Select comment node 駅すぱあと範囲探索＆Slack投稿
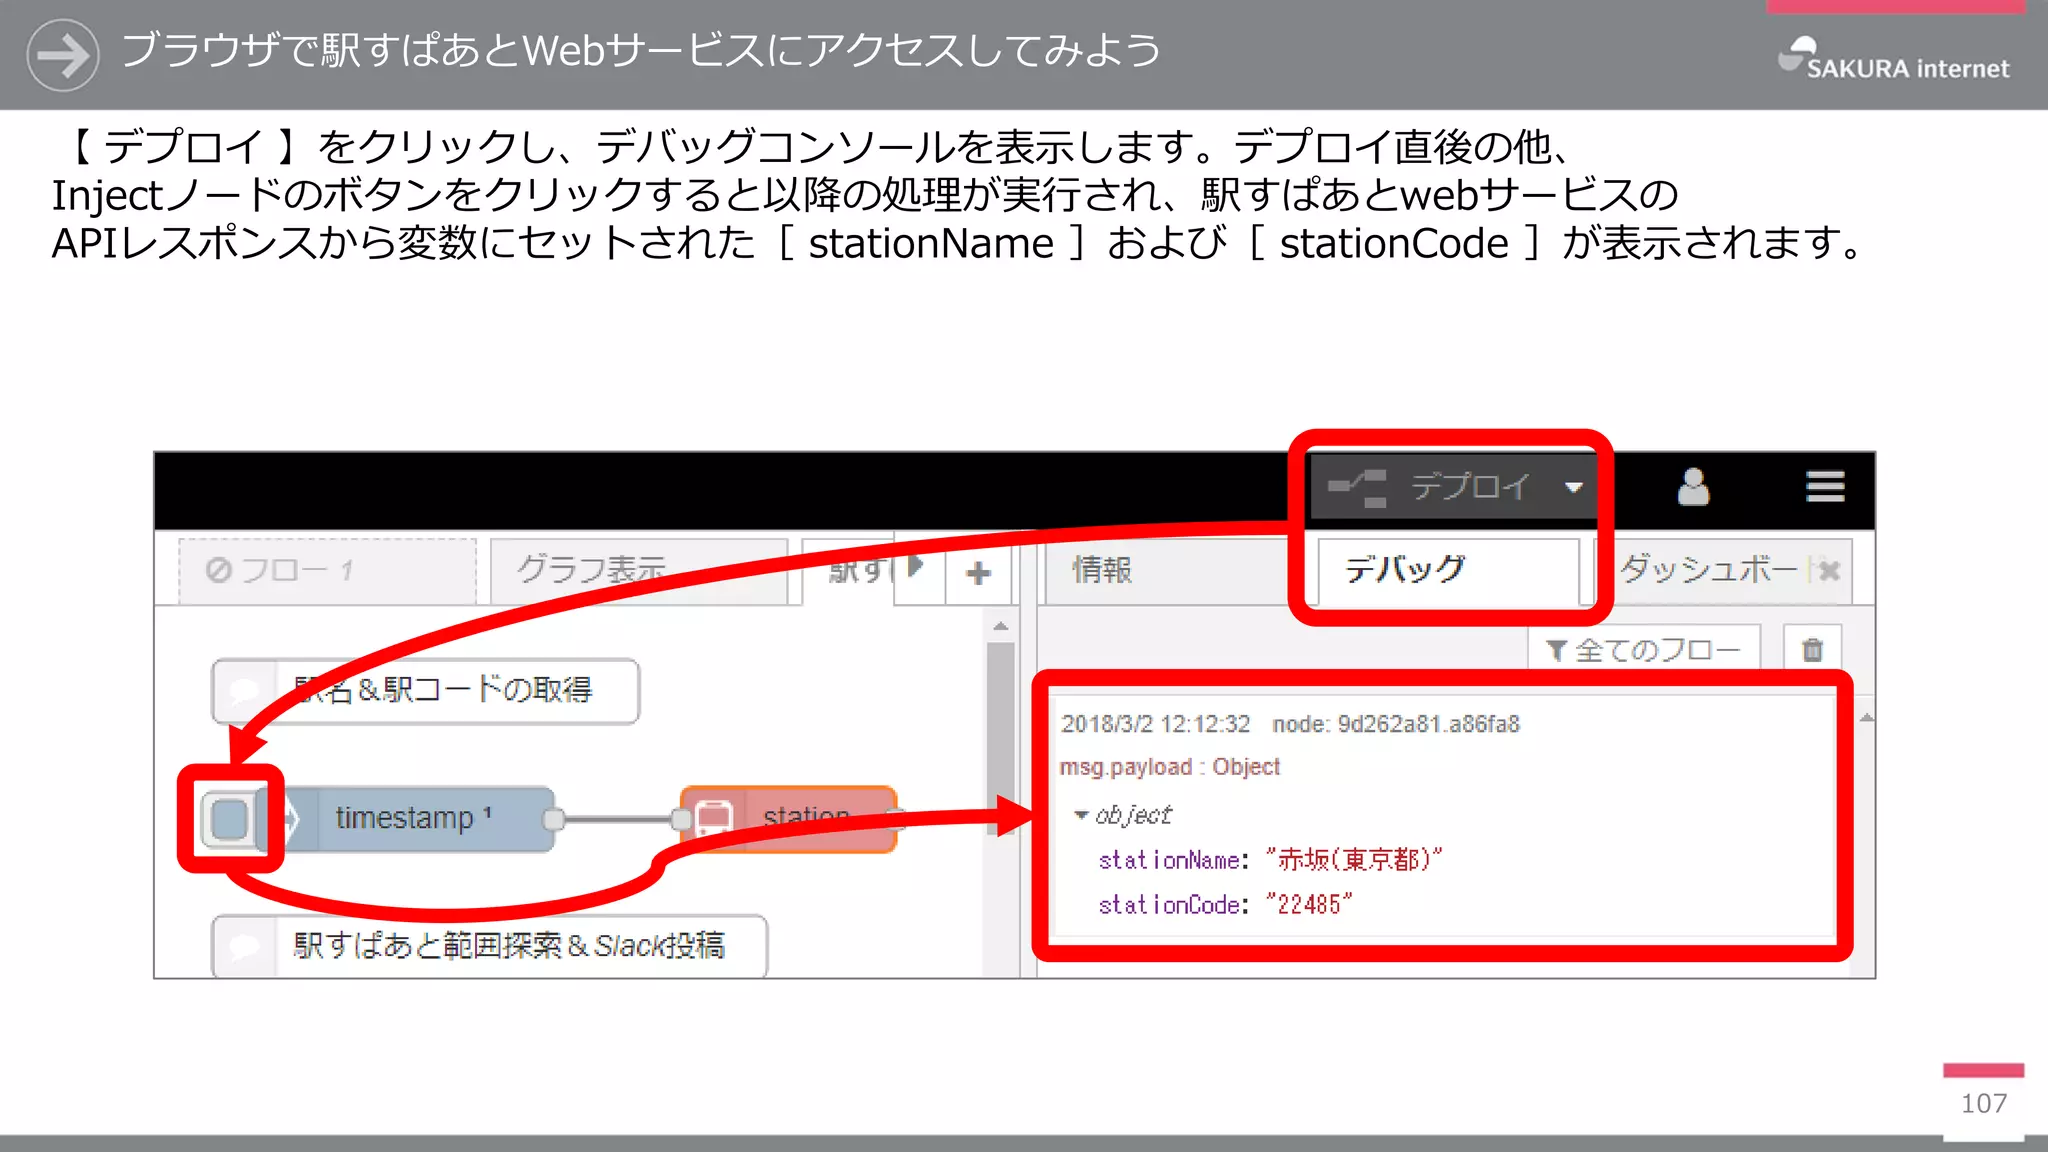Screen dimensions: 2048x1152 [x=489, y=946]
